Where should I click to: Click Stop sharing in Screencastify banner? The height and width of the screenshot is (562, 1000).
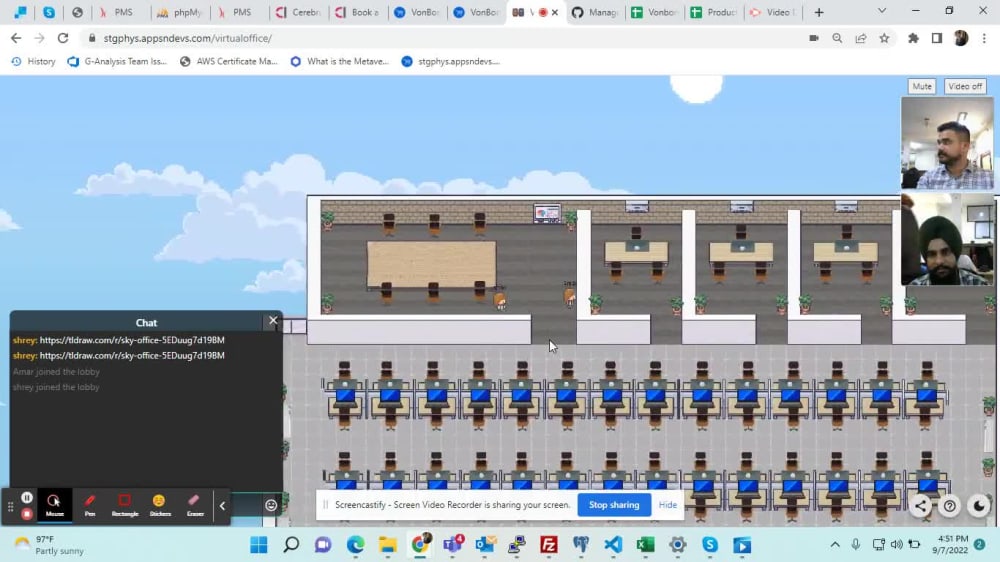[614, 505]
